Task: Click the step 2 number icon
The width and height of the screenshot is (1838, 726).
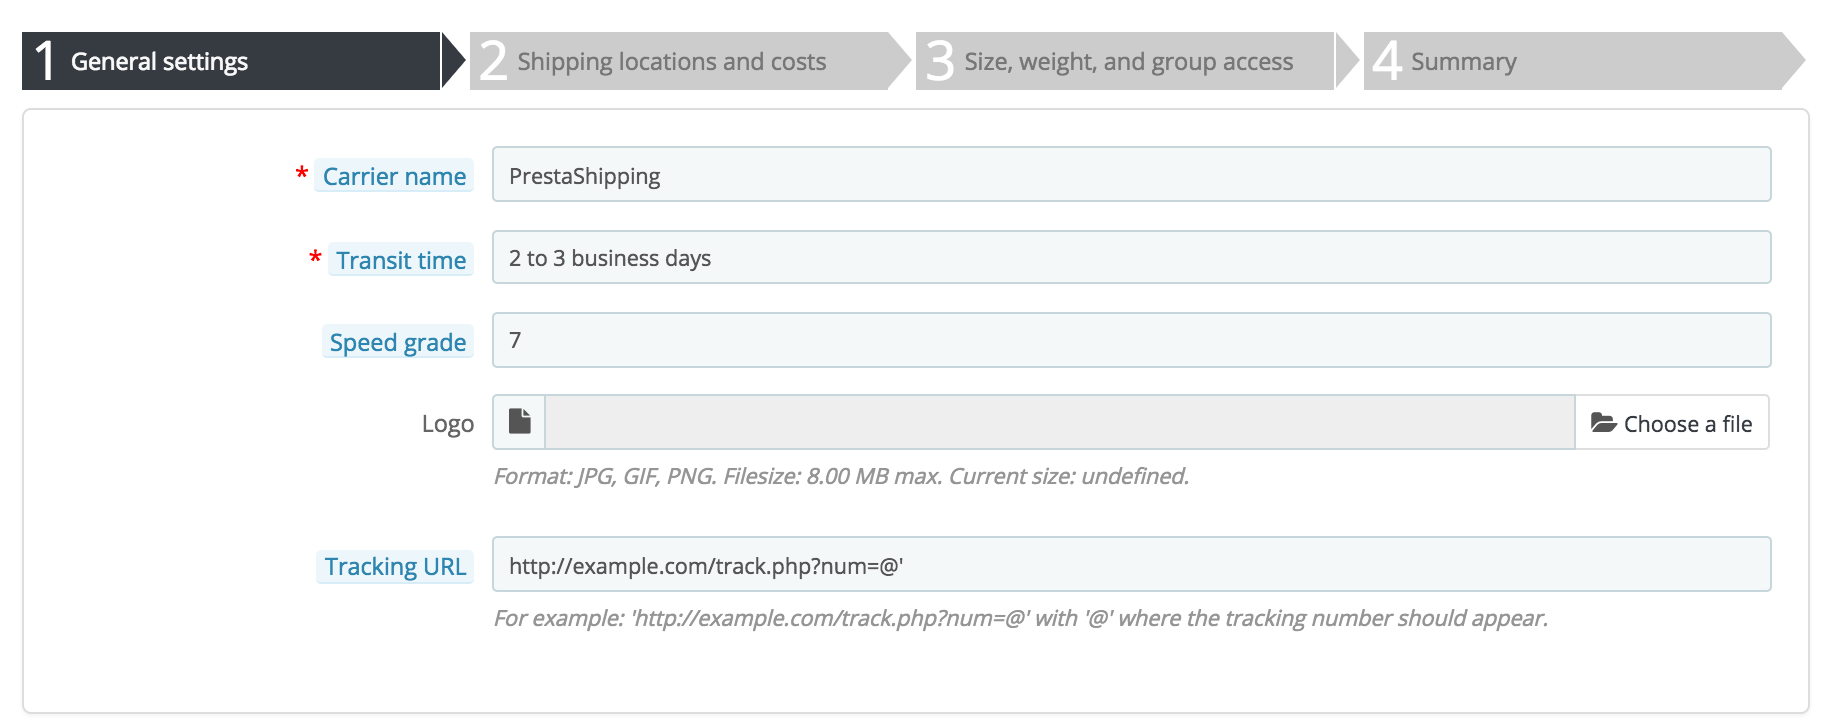Action: (x=493, y=61)
